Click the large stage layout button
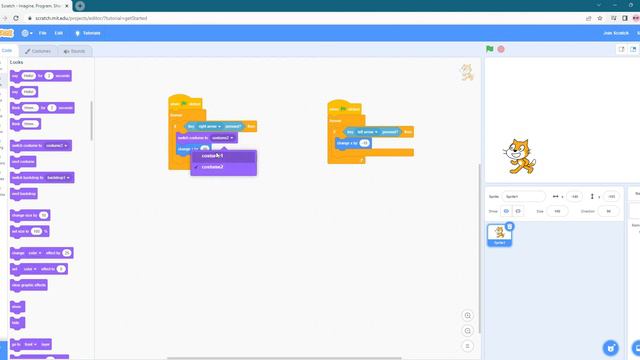This screenshot has height=360, width=640. [633, 49]
